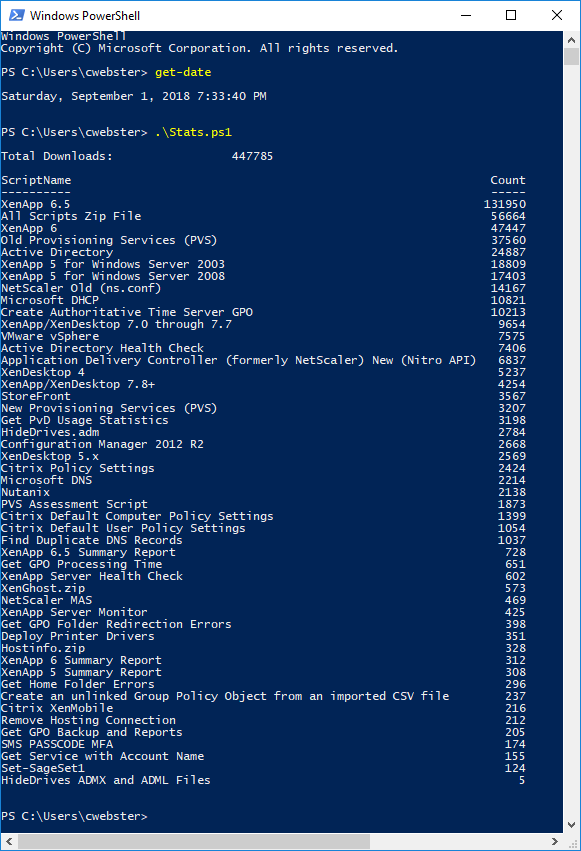
Task: Click the XenApp 6.5 count 131950
Action: 505,204
